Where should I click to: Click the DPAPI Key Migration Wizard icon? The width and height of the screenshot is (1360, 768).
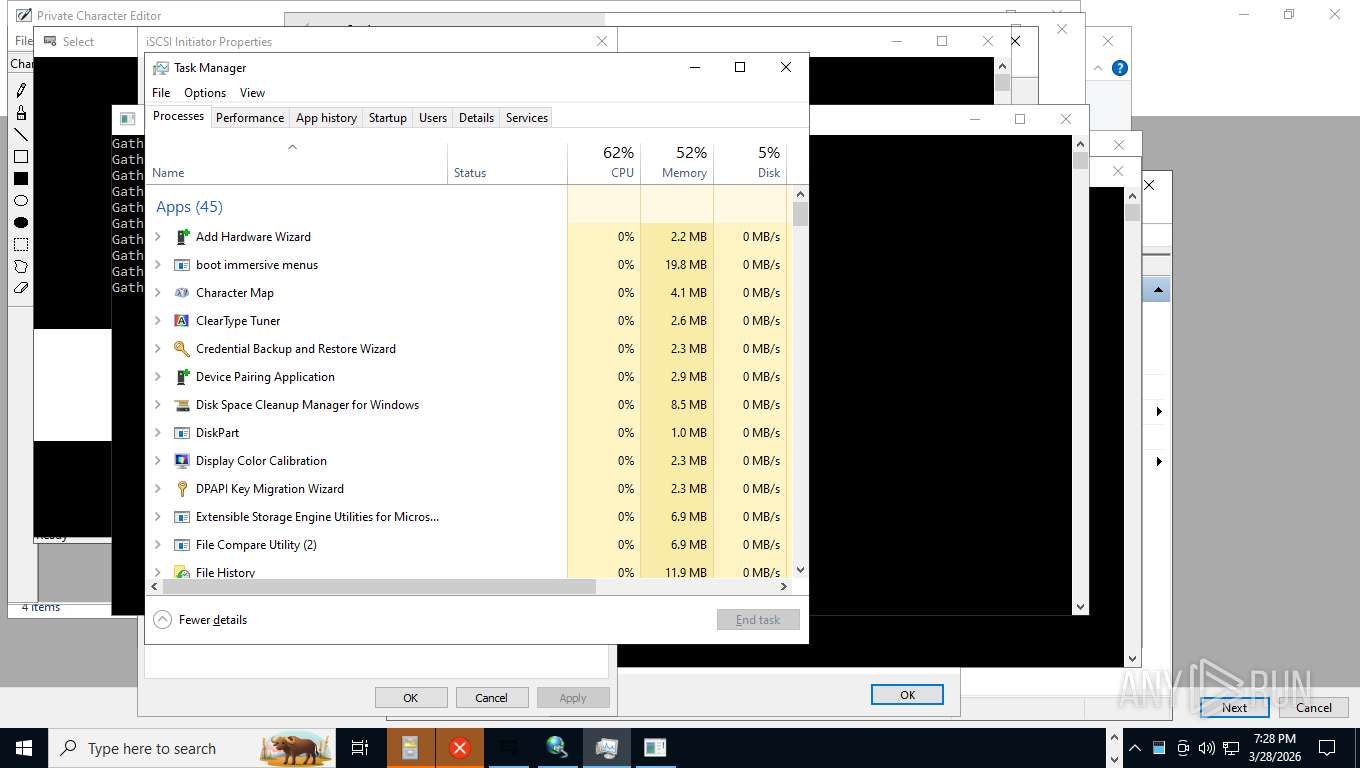click(182, 489)
